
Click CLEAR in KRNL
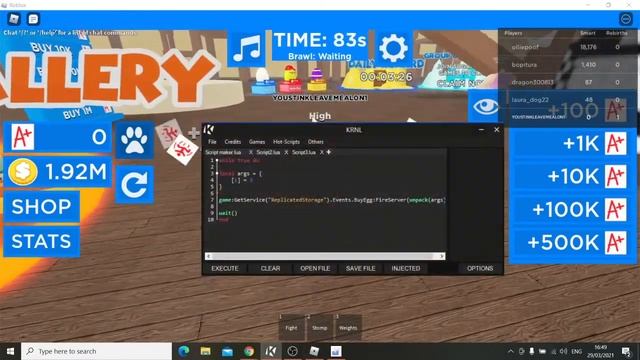[270, 268]
